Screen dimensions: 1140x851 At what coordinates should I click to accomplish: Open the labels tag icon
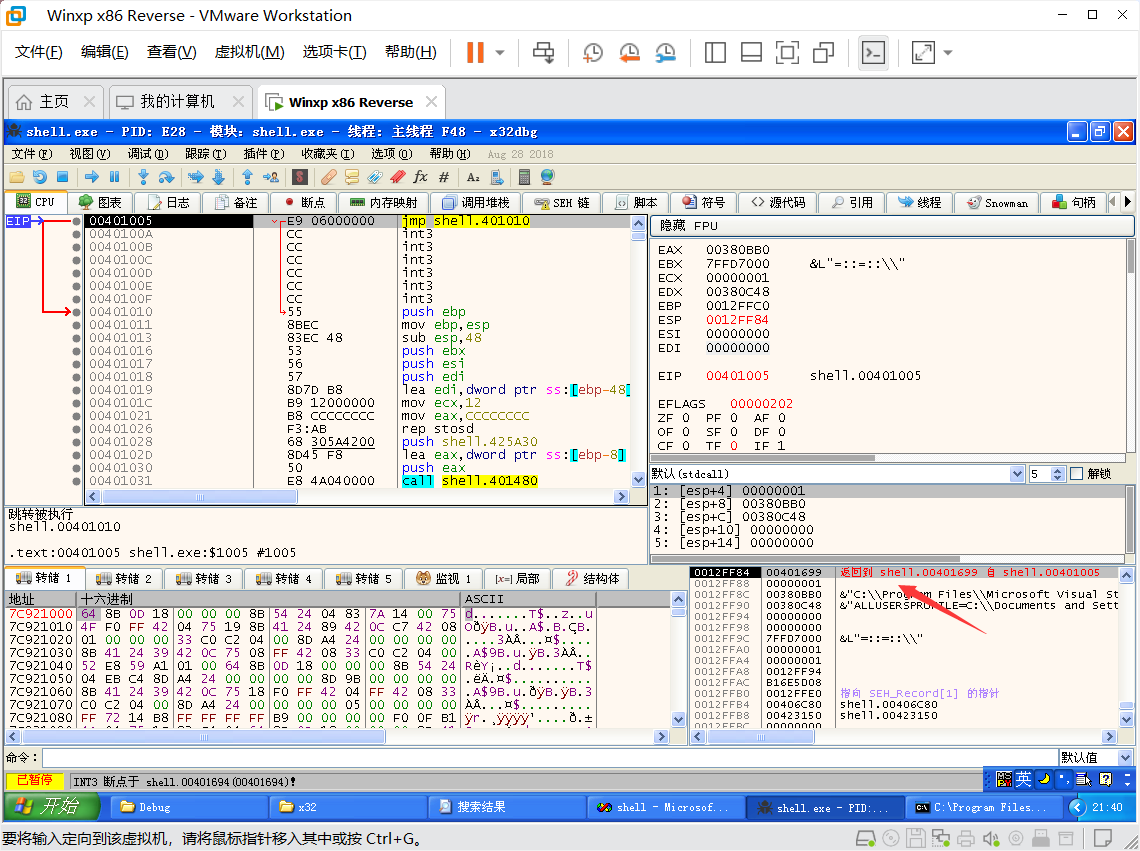[374, 177]
